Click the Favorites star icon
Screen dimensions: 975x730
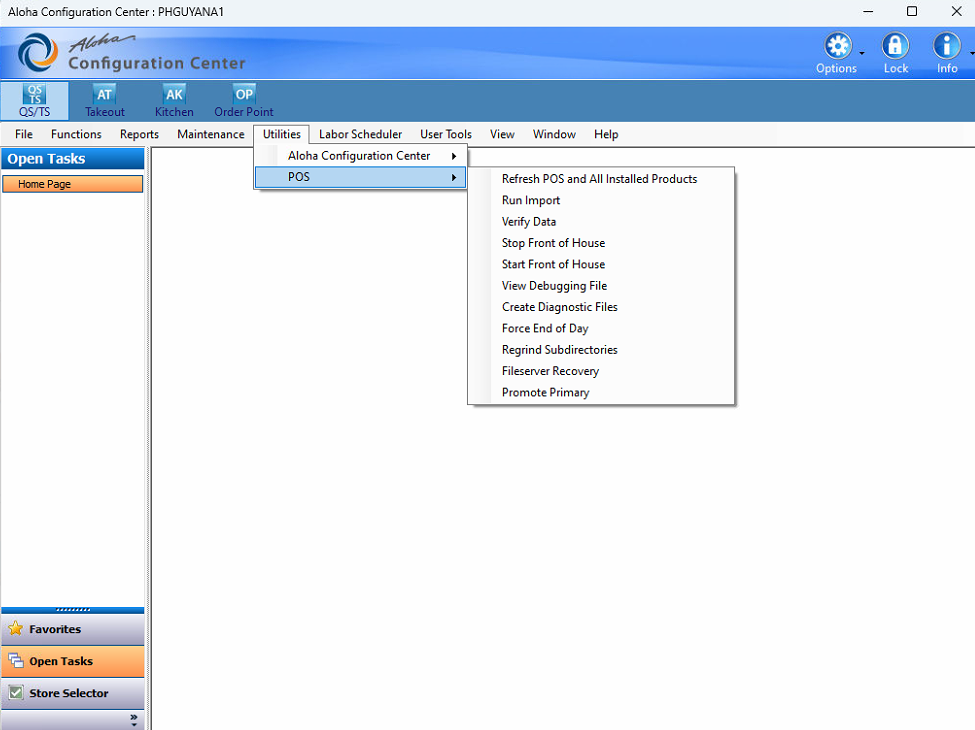[x=16, y=629]
